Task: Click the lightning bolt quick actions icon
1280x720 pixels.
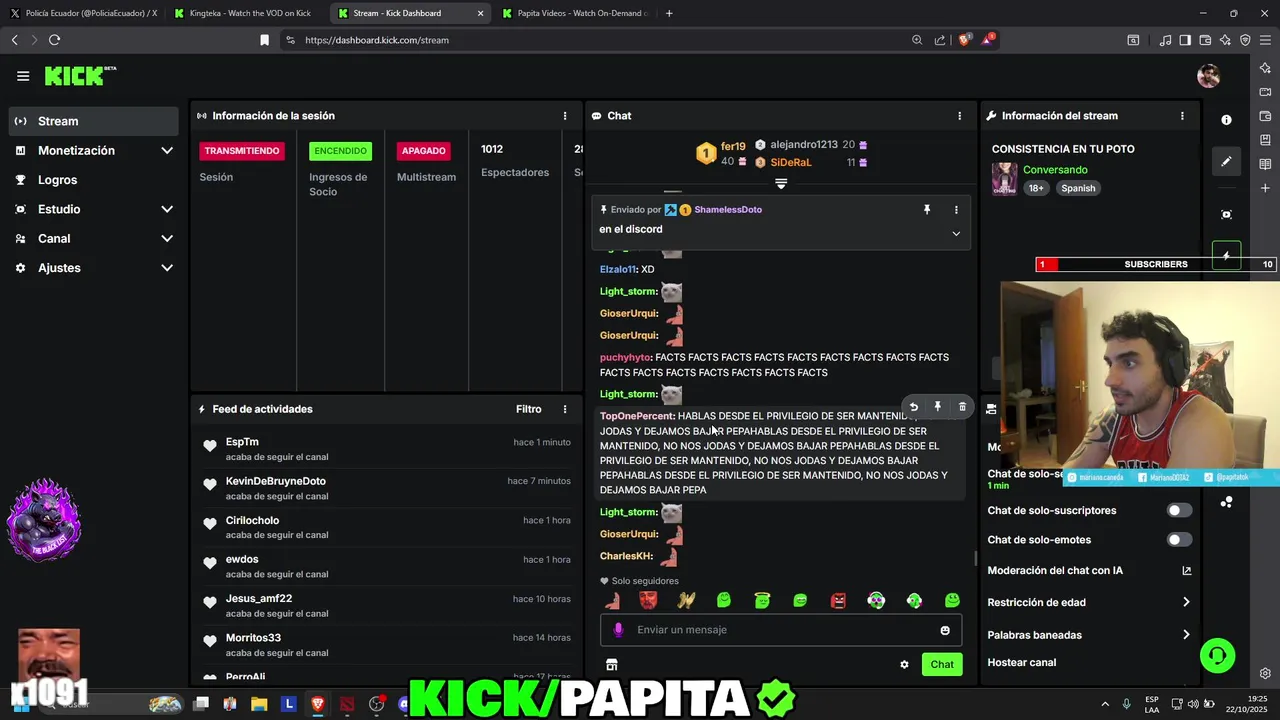Action: pos(1226,255)
